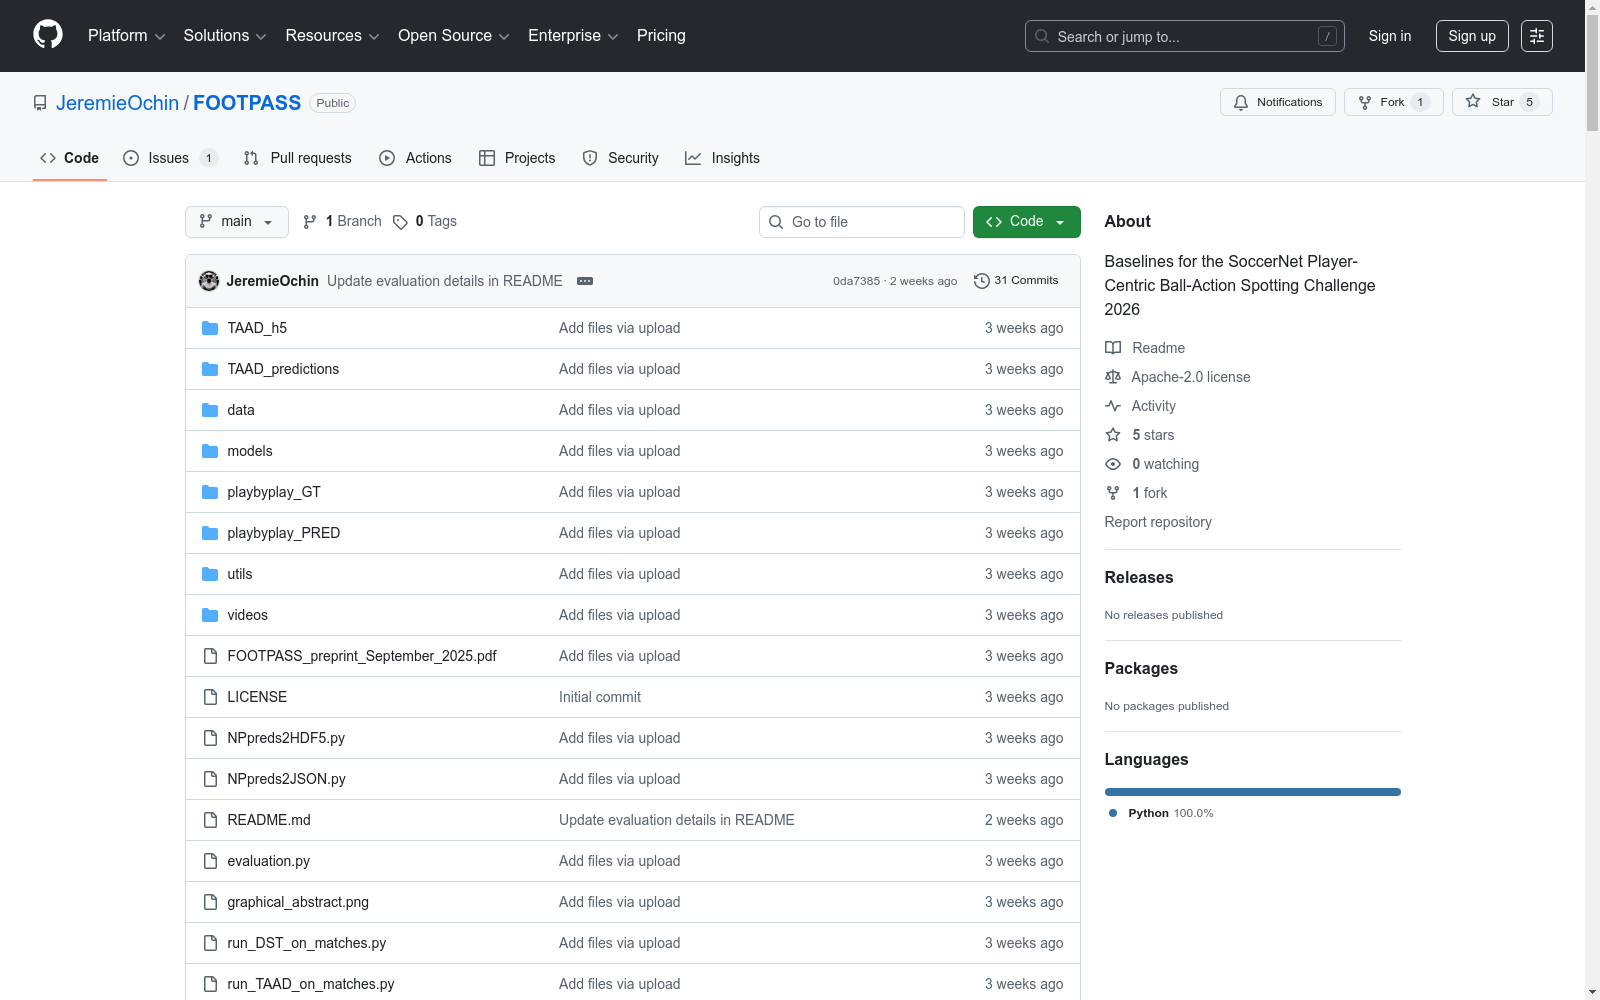The width and height of the screenshot is (1600, 1000).
Task: Click the fork icon beside 1 fork
Action: click(x=1113, y=493)
